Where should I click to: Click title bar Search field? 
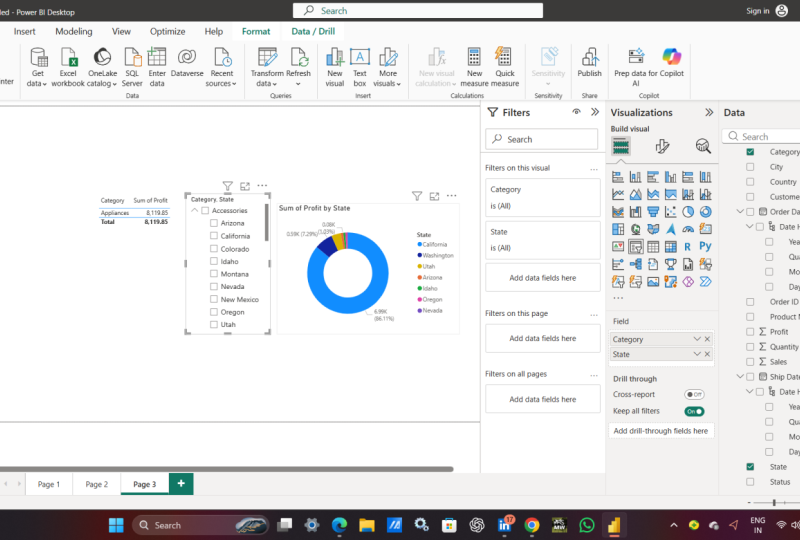(418, 11)
